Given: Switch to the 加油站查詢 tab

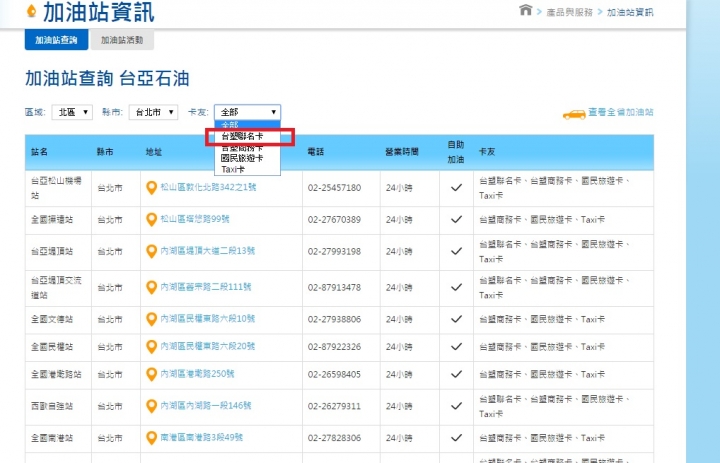Looking at the screenshot, I should pos(56,40).
